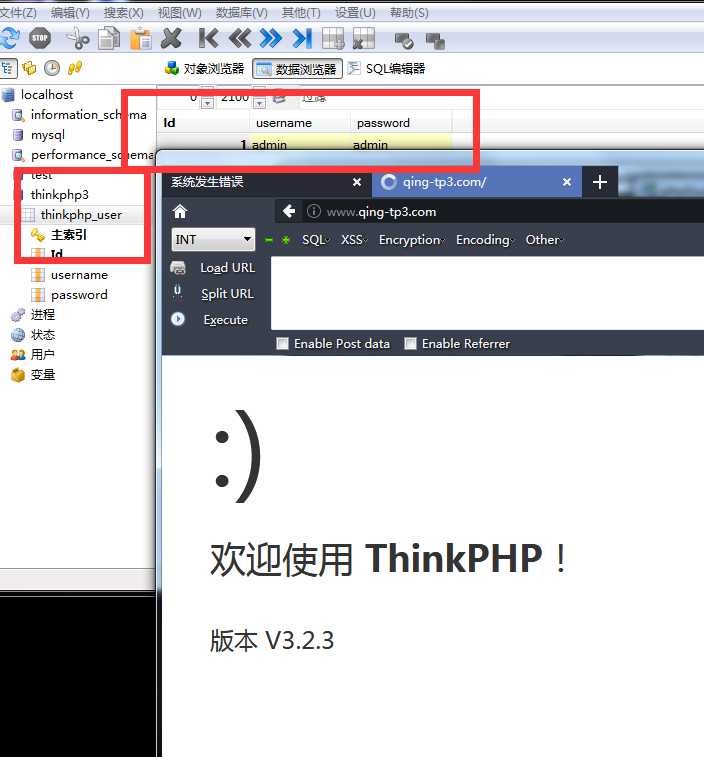Viewport: 704px width, 757px height.
Task: Select password column in tree
Action: (x=79, y=294)
